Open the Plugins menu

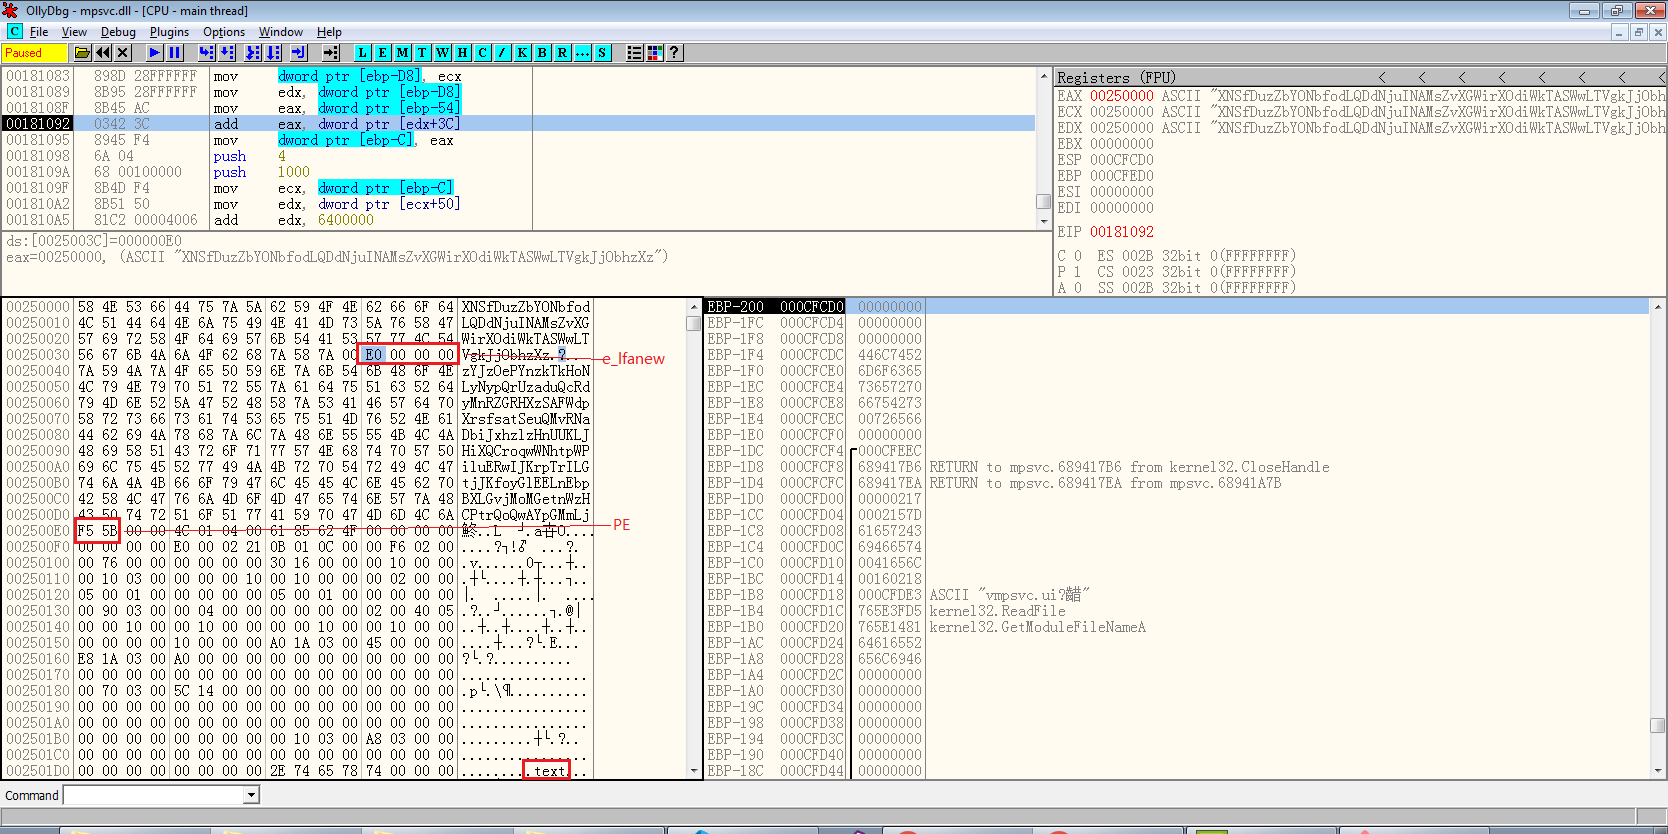click(169, 32)
